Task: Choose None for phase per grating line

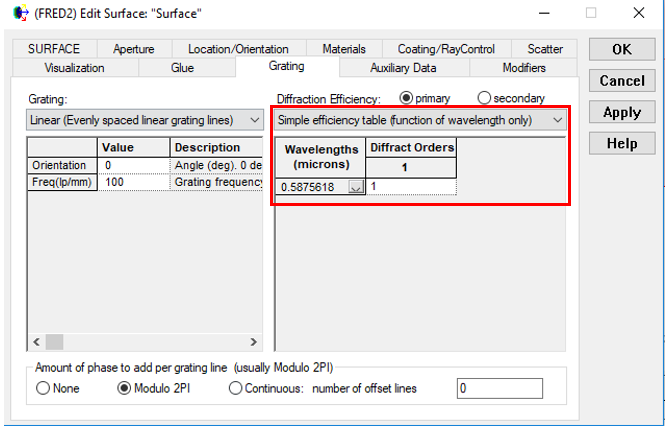Action: (x=44, y=388)
